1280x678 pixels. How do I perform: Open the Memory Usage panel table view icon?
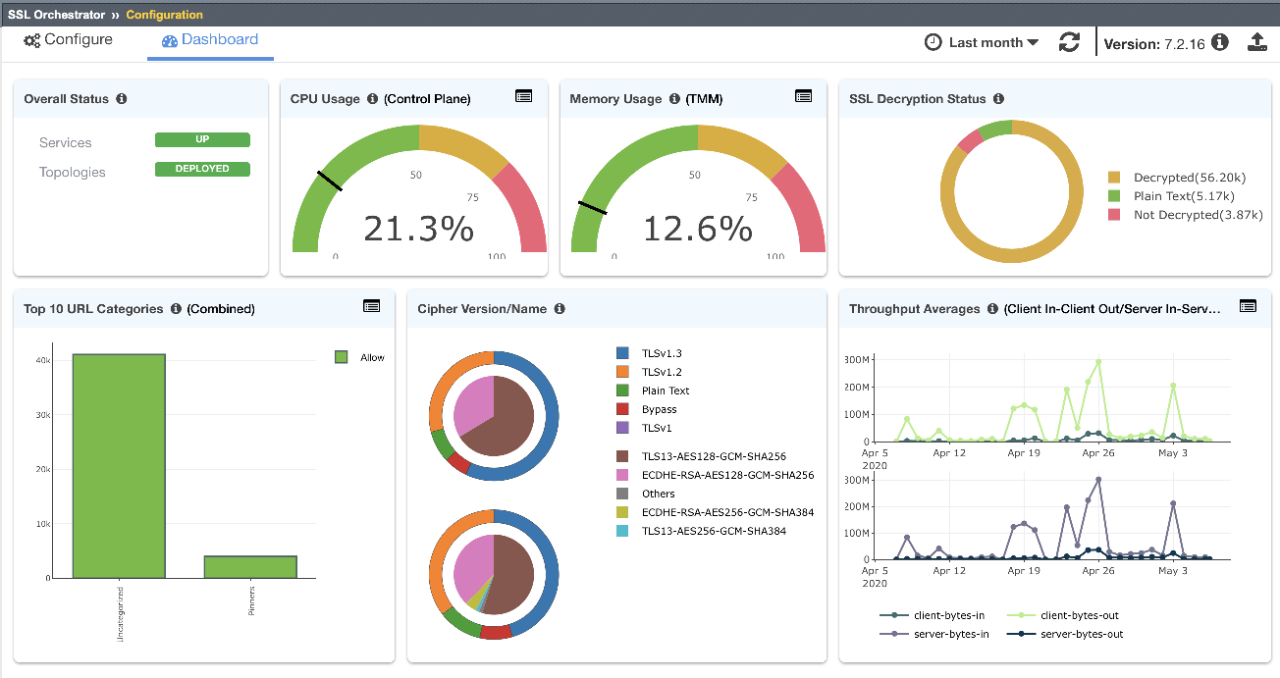pyautogui.click(x=803, y=96)
